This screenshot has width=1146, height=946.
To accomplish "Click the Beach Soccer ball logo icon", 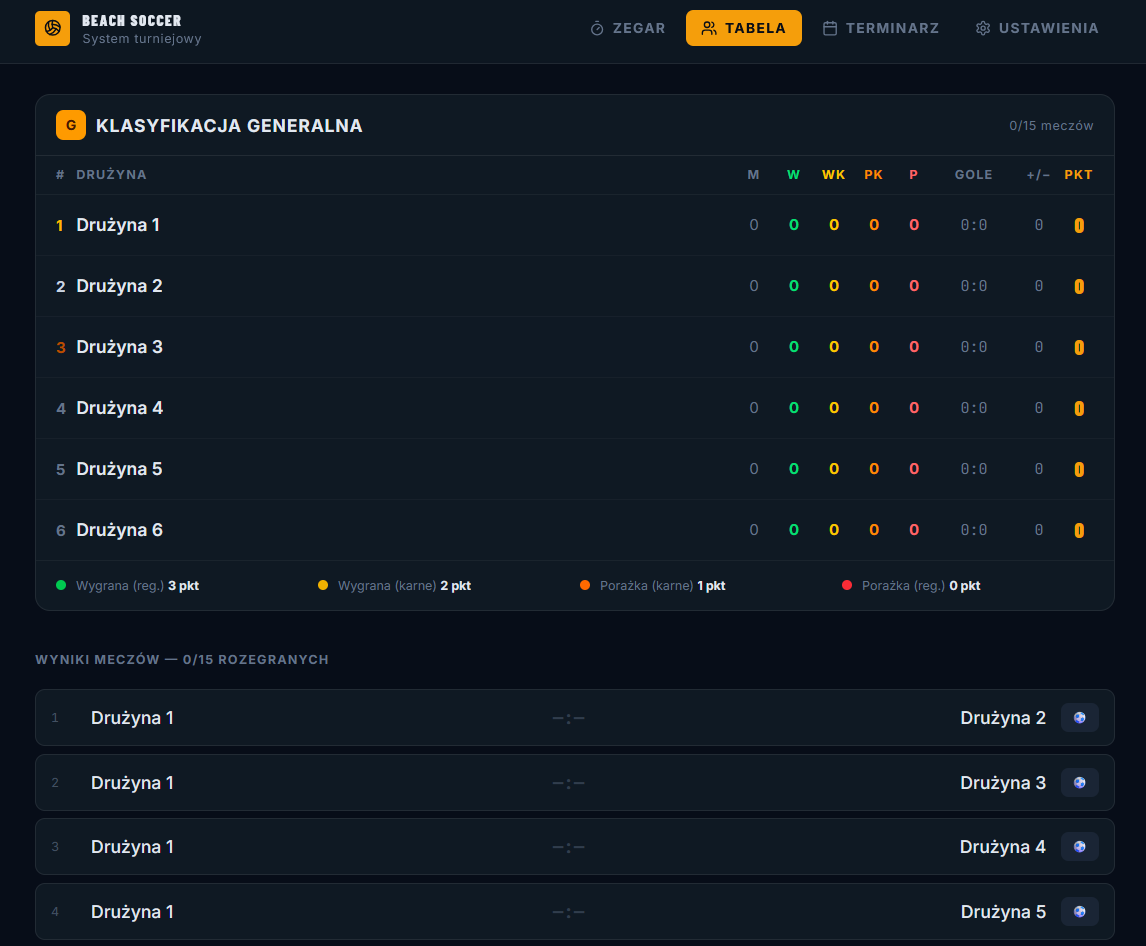I will pos(53,29).
